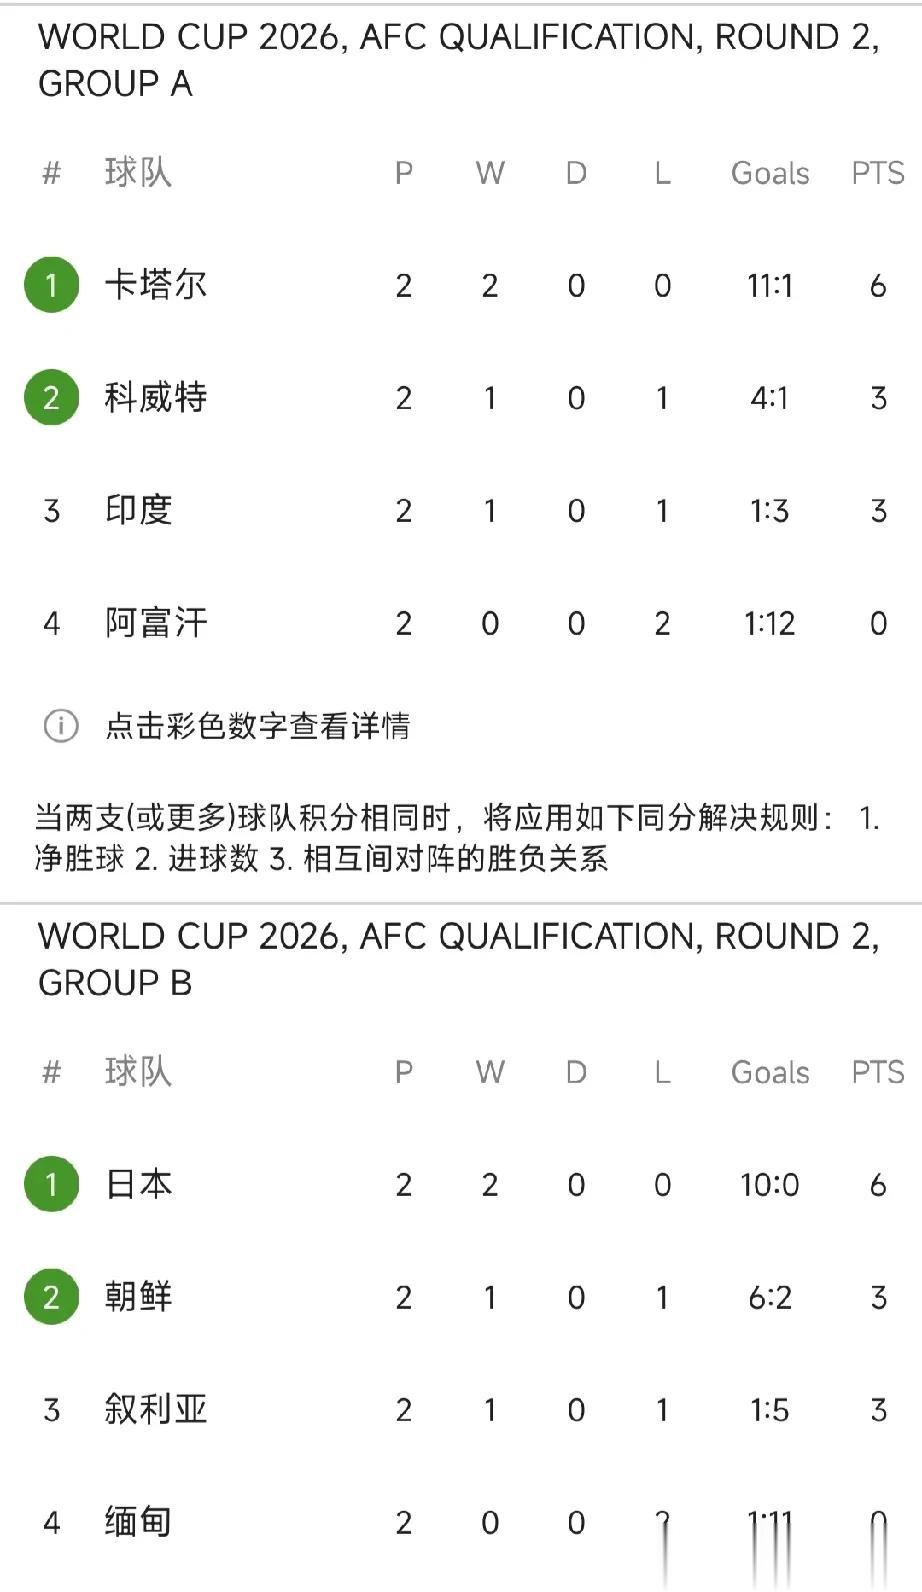Image resolution: width=922 pixels, height=1592 pixels.
Task: Select 缅甸 in Group B table
Action: coord(139,1522)
